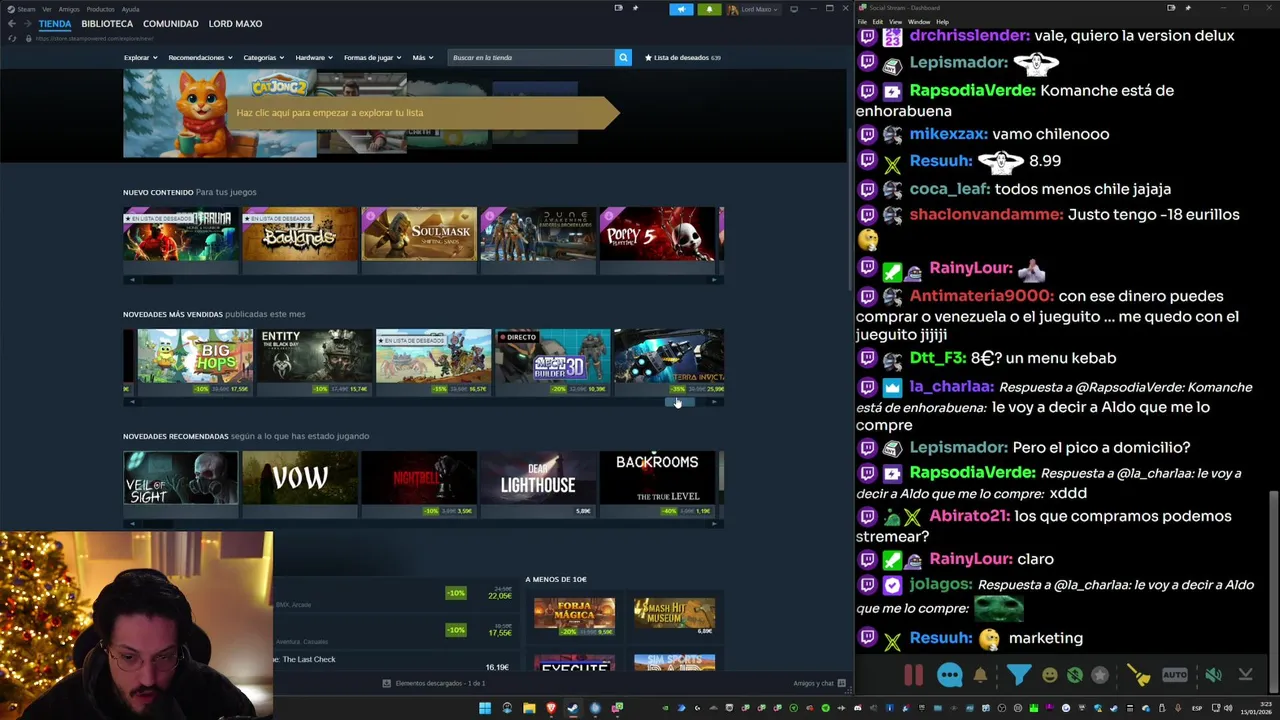Open the LORD MAXO profile tab
The width and height of the screenshot is (1280, 720).
235,23
